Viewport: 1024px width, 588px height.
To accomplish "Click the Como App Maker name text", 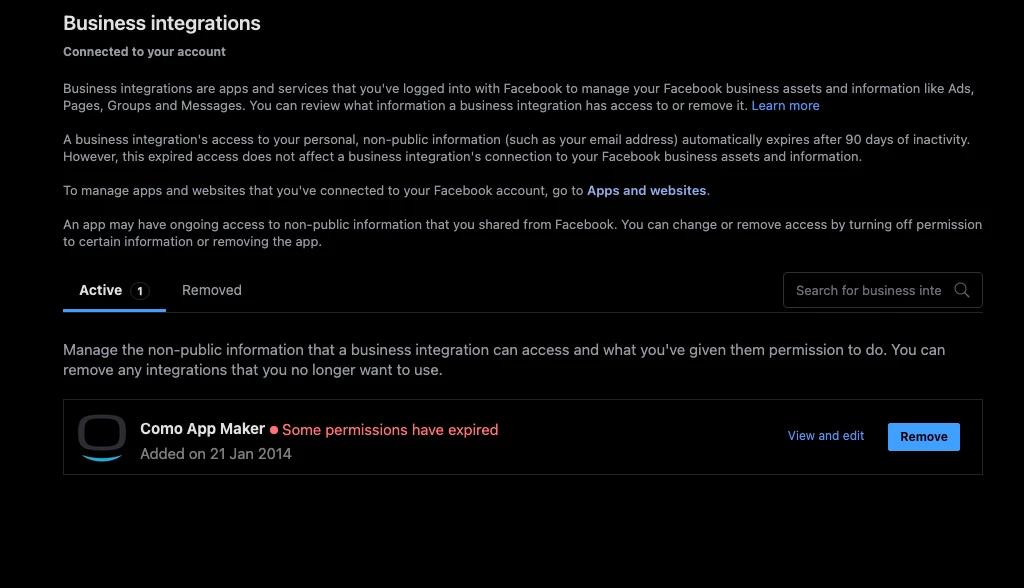I will (202, 429).
